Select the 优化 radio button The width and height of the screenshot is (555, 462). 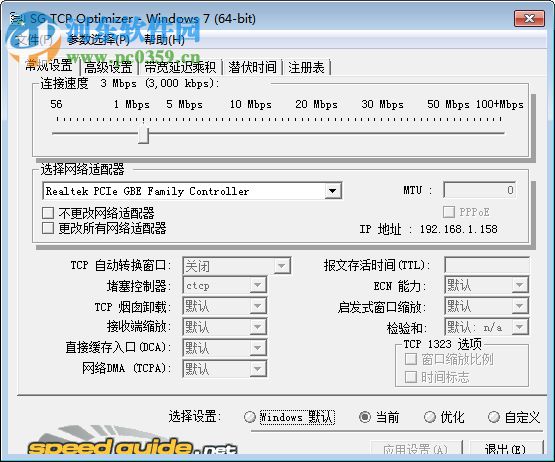pyautogui.click(x=430, y=417)
